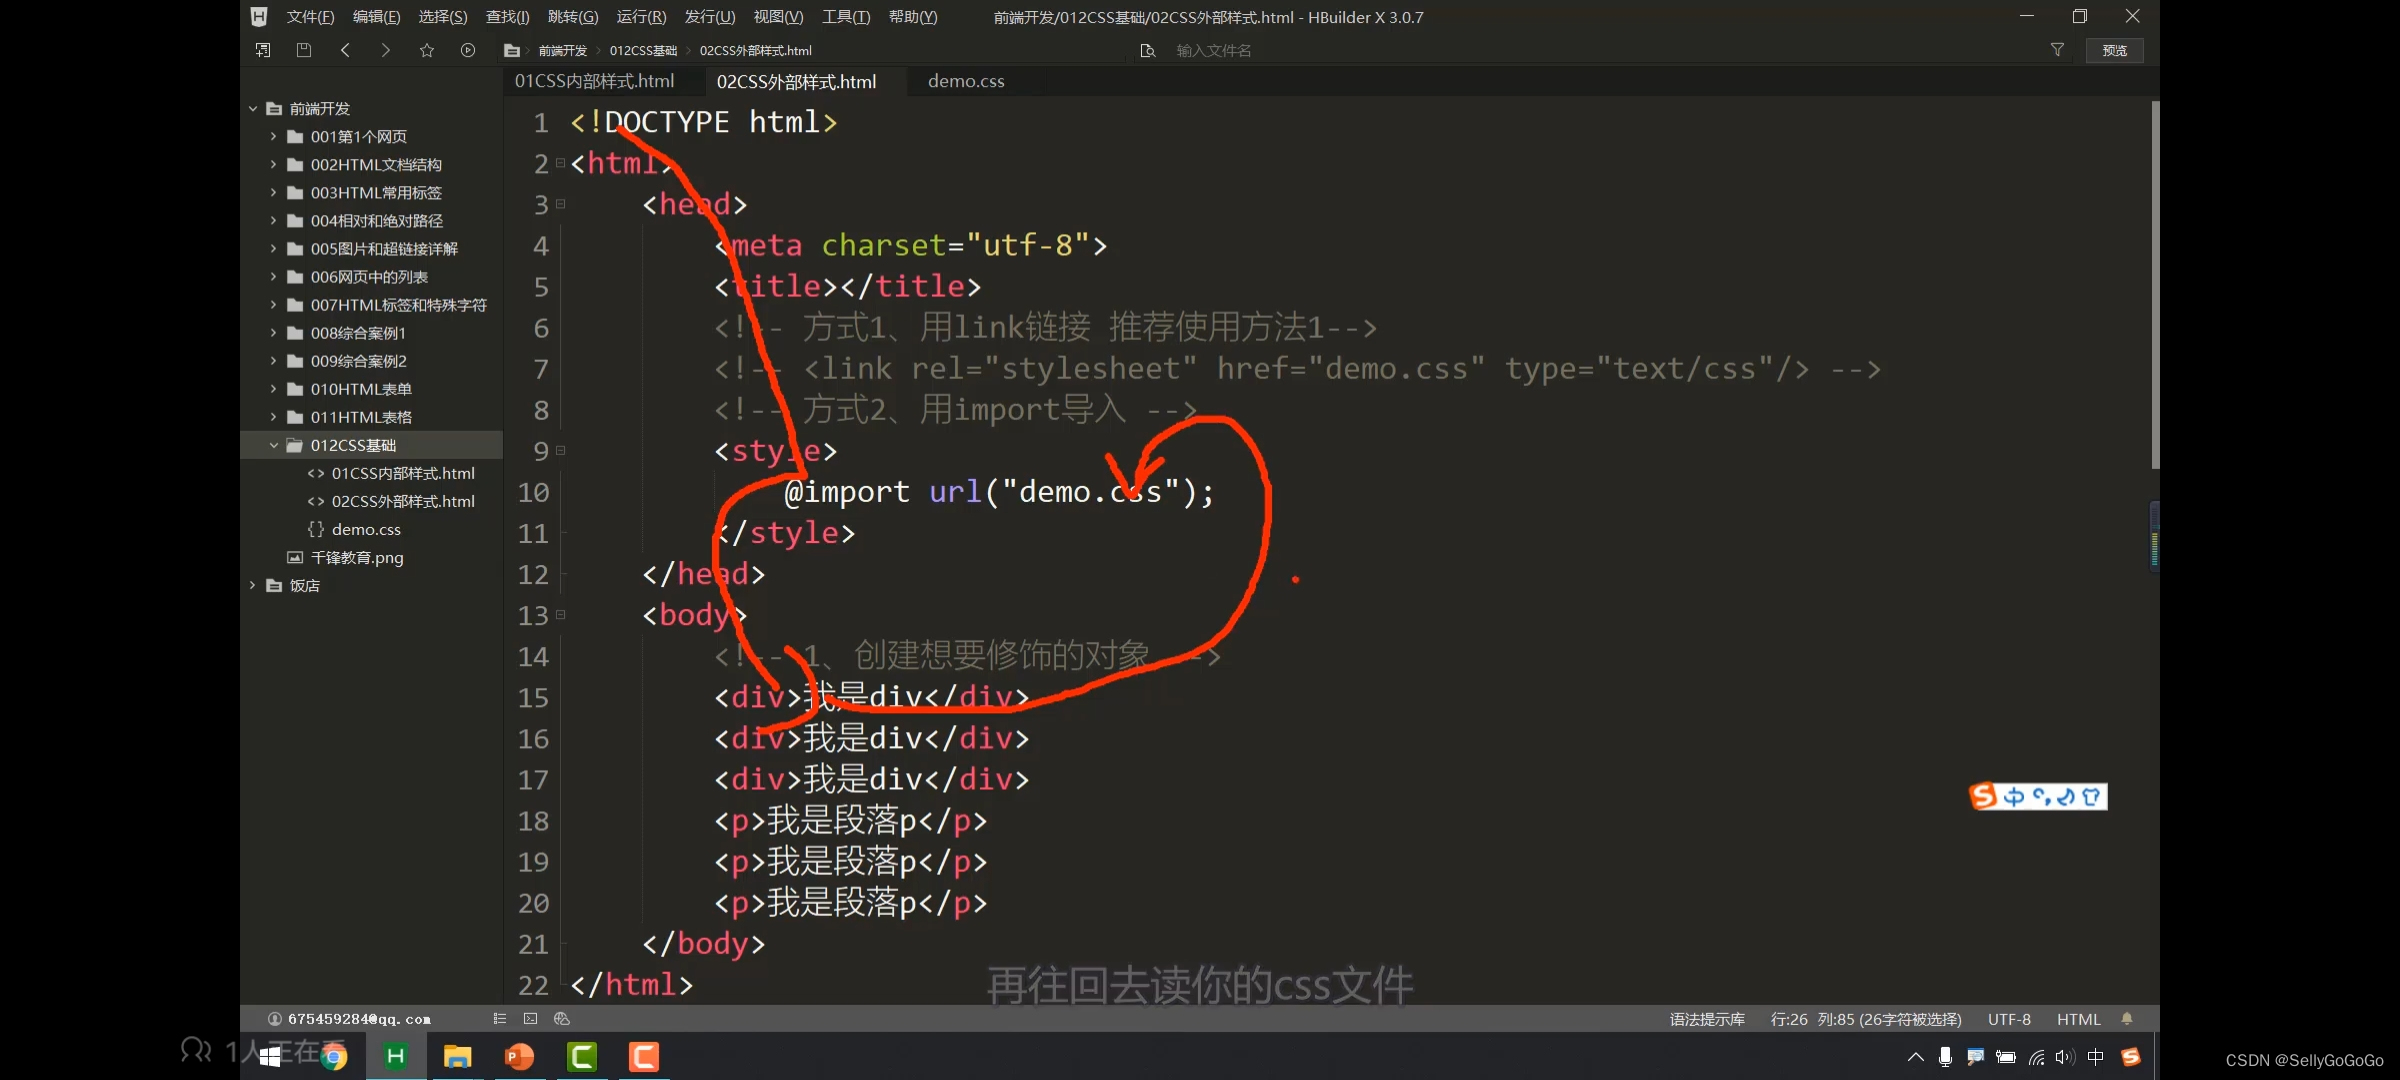Screen dimensions: 2400x1080
Task: Create a new file via toolbar icon
Action: pyautogui.click(x=262, y=50)
